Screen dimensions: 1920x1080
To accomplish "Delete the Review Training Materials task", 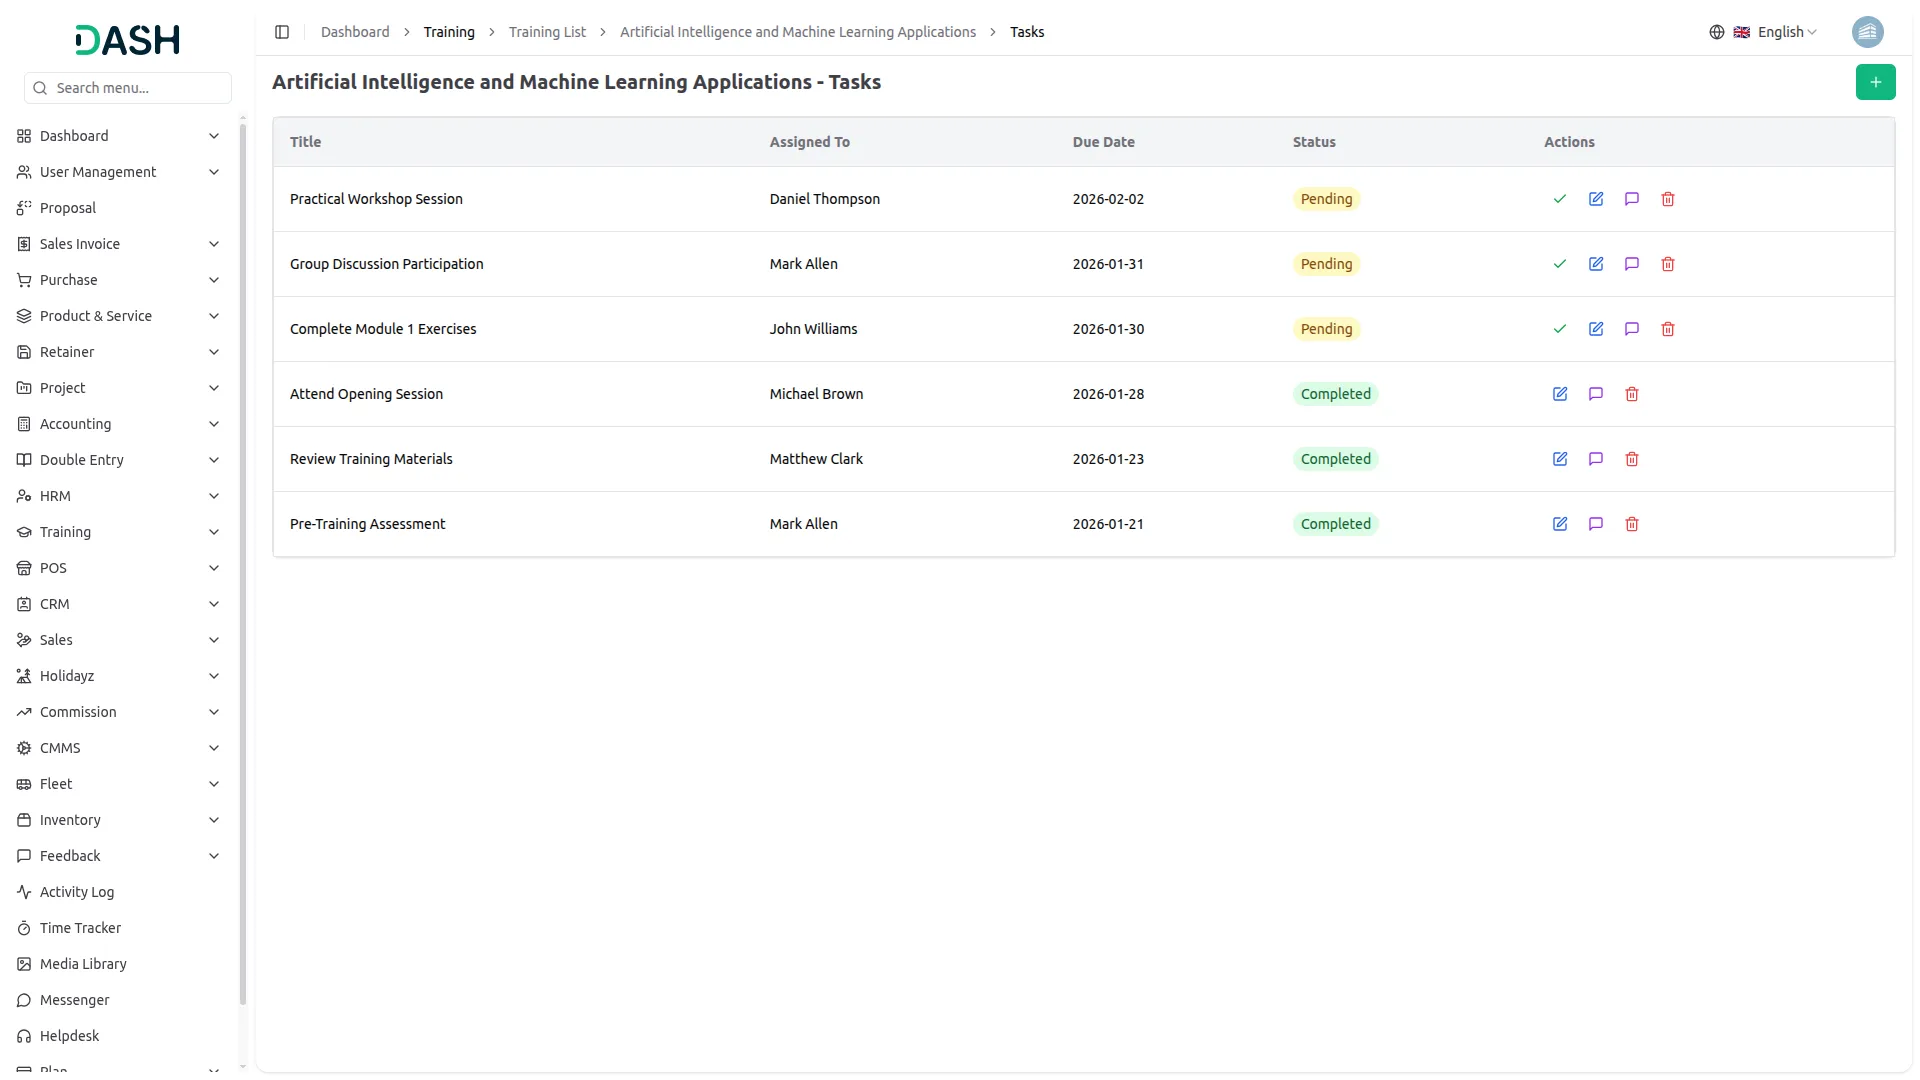I will [1632, 459].
